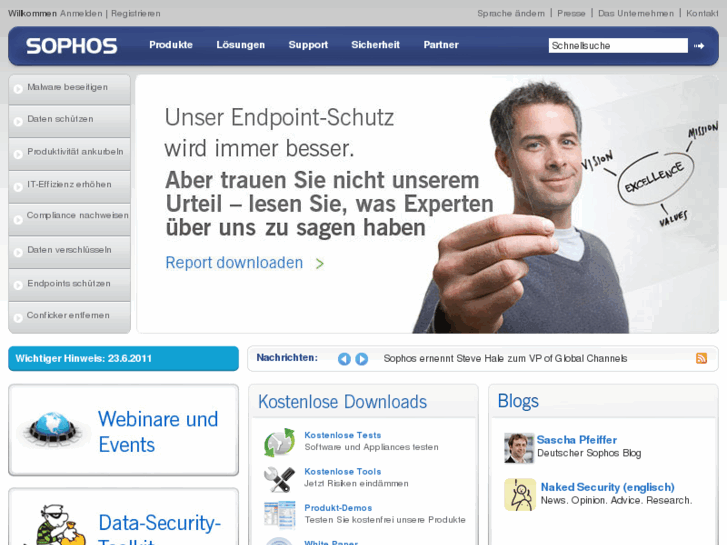Click the Data-Security-Toolkit burglar icon

tap(58, 525)
